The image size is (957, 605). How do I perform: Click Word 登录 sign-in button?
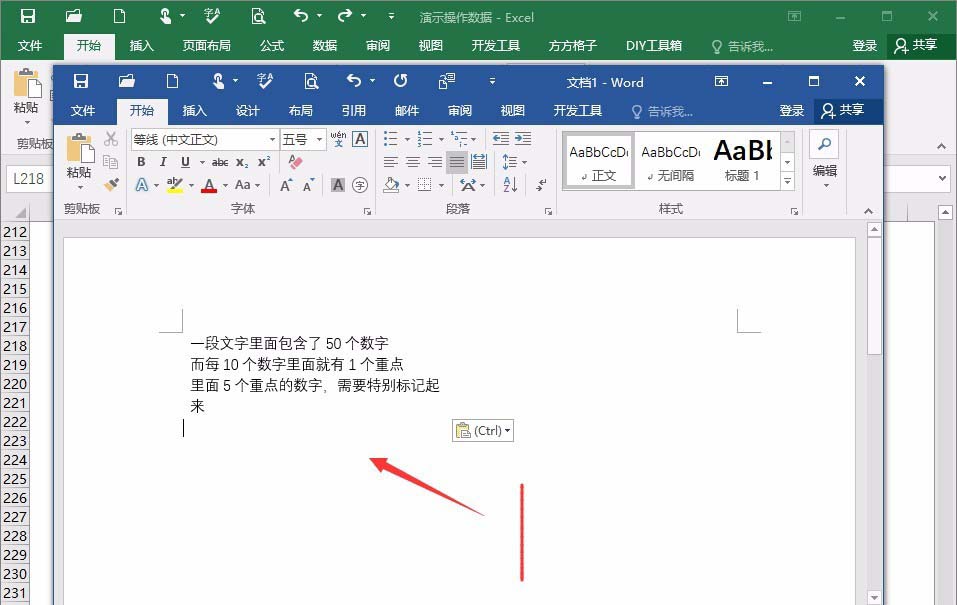[791, 110]
